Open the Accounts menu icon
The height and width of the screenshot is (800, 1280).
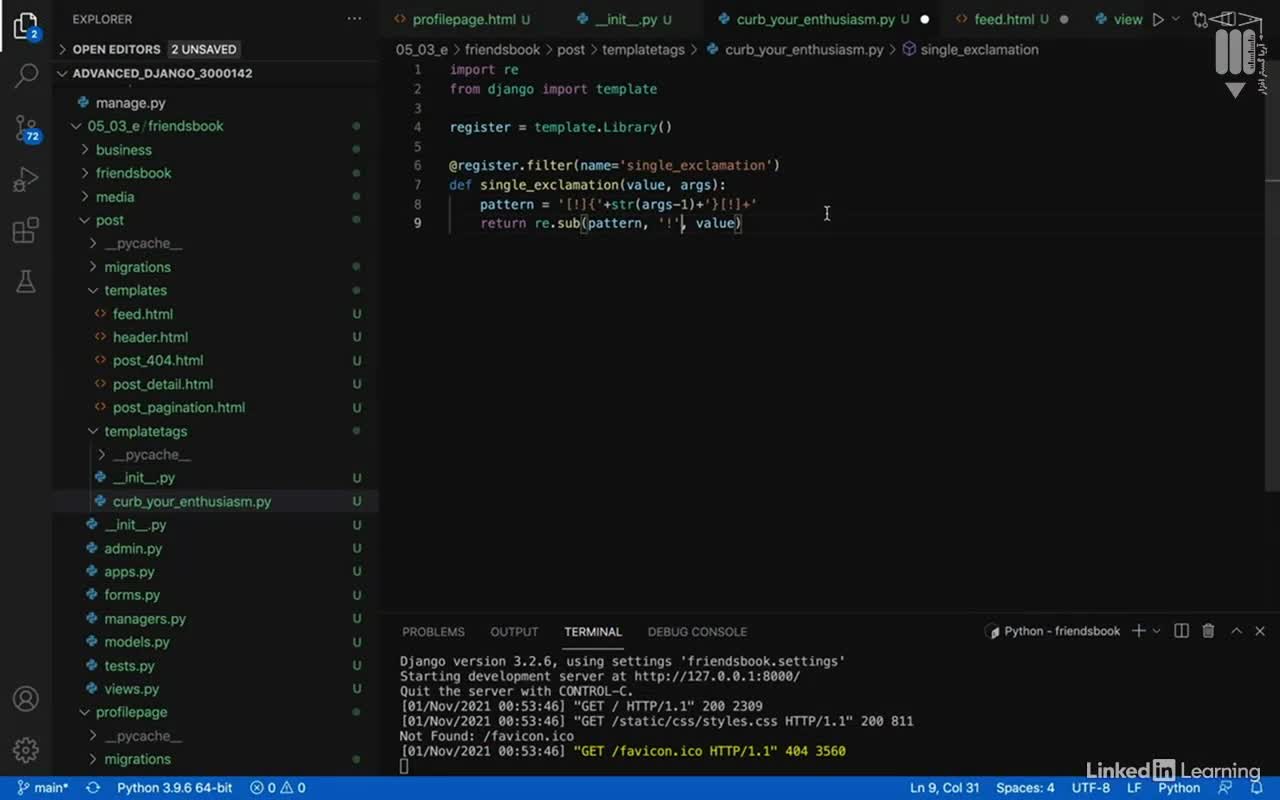click(26, 698)
